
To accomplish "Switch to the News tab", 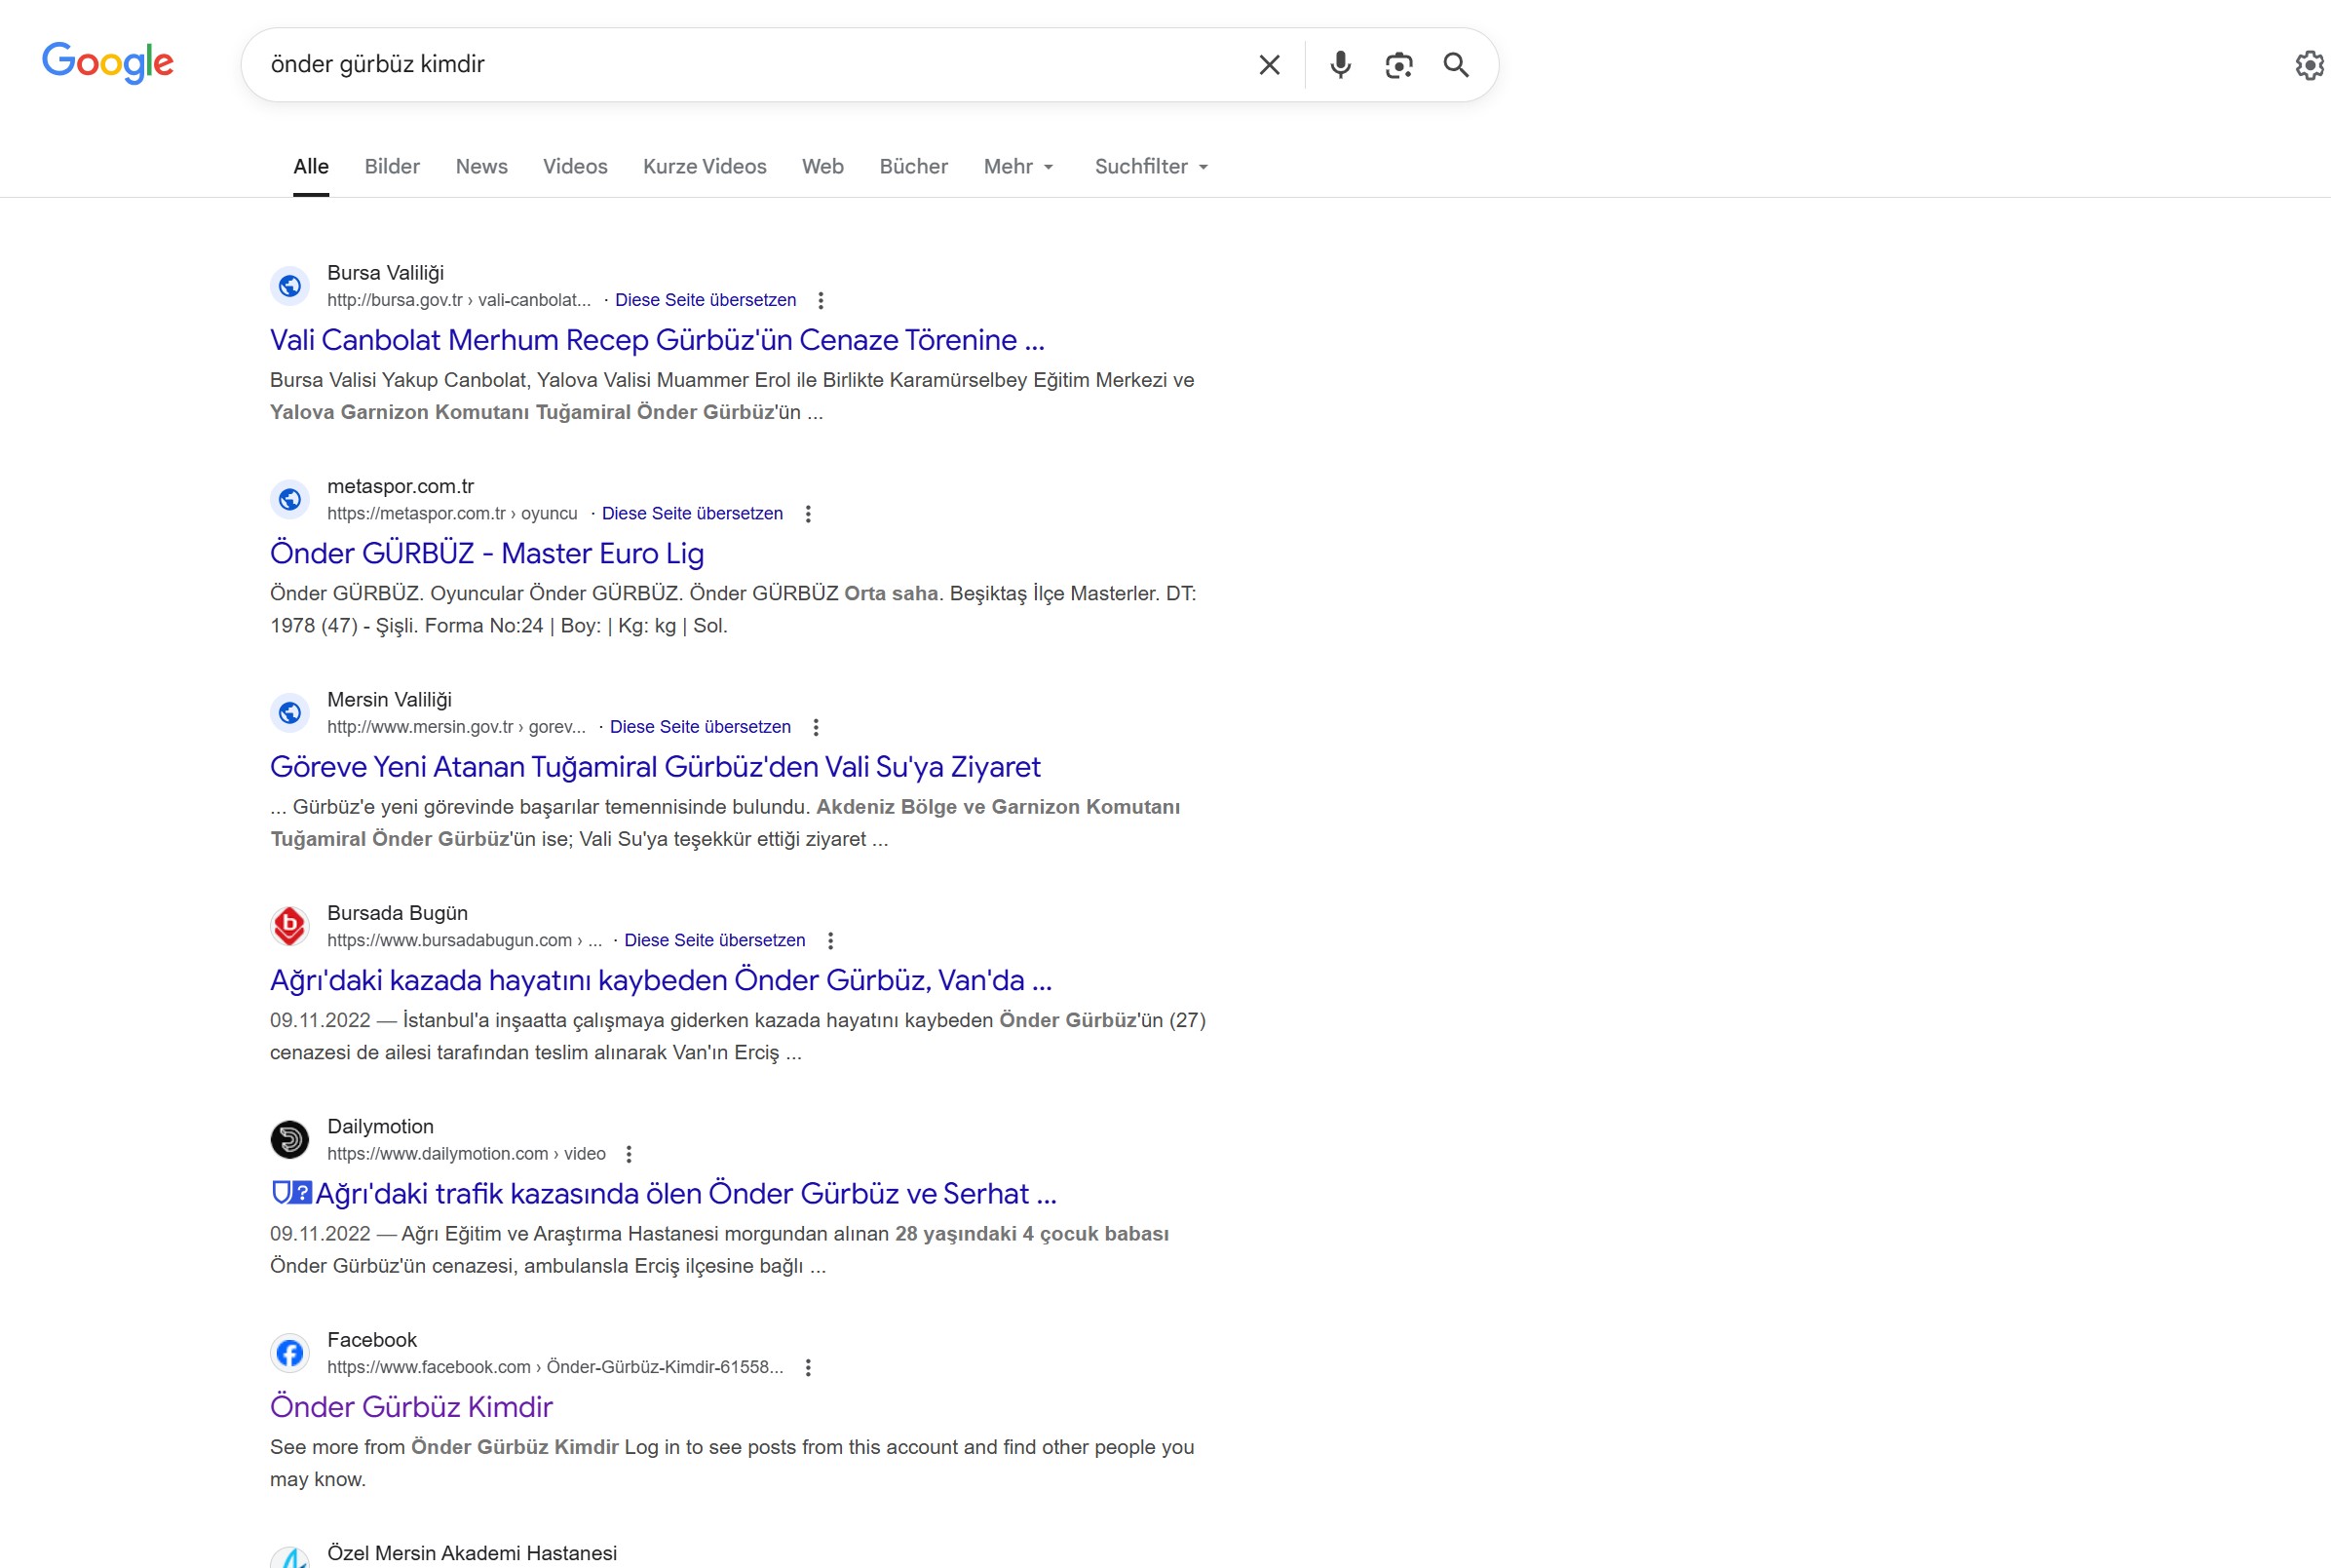I will coord(481,167).
